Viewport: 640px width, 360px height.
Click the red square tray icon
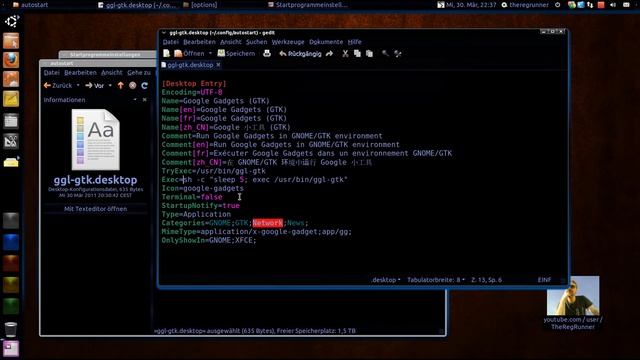601,5
